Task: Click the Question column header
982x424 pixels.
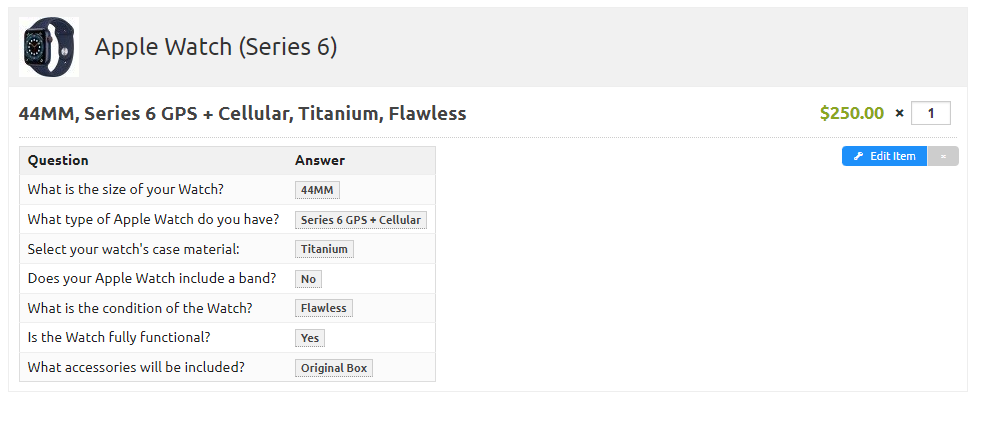Action: 58,160
